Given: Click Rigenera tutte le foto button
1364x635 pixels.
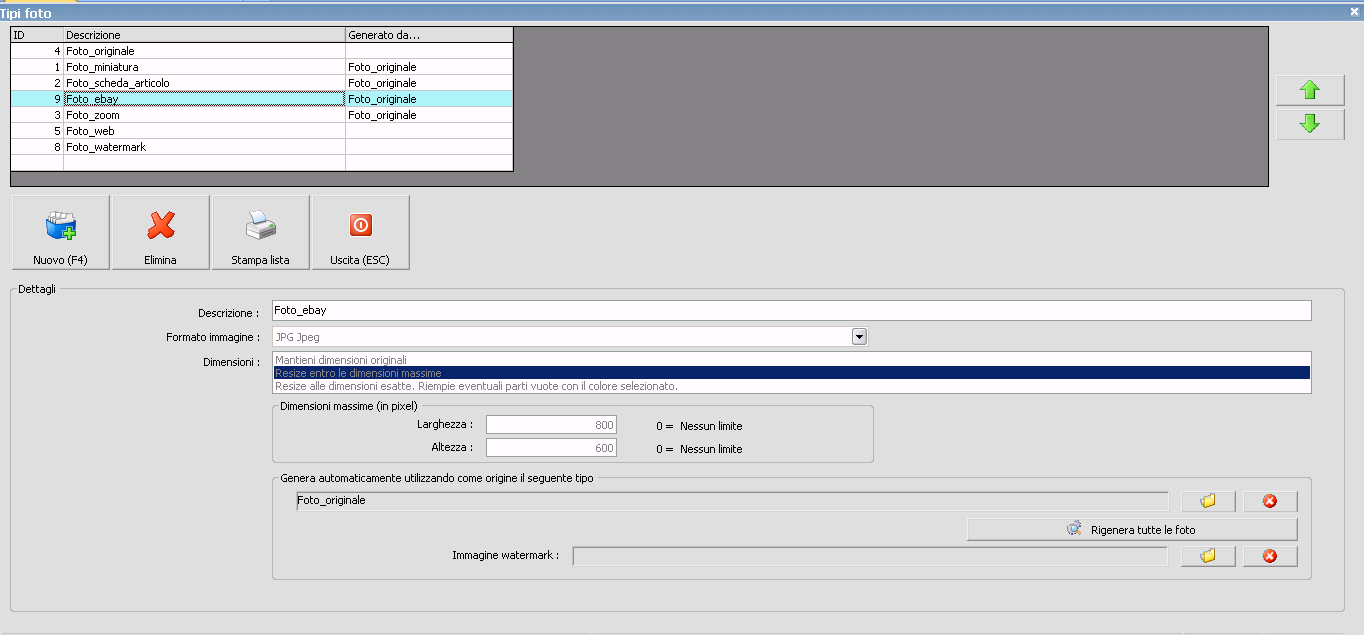Looking at the screenshot, I should pos(1132,529).
